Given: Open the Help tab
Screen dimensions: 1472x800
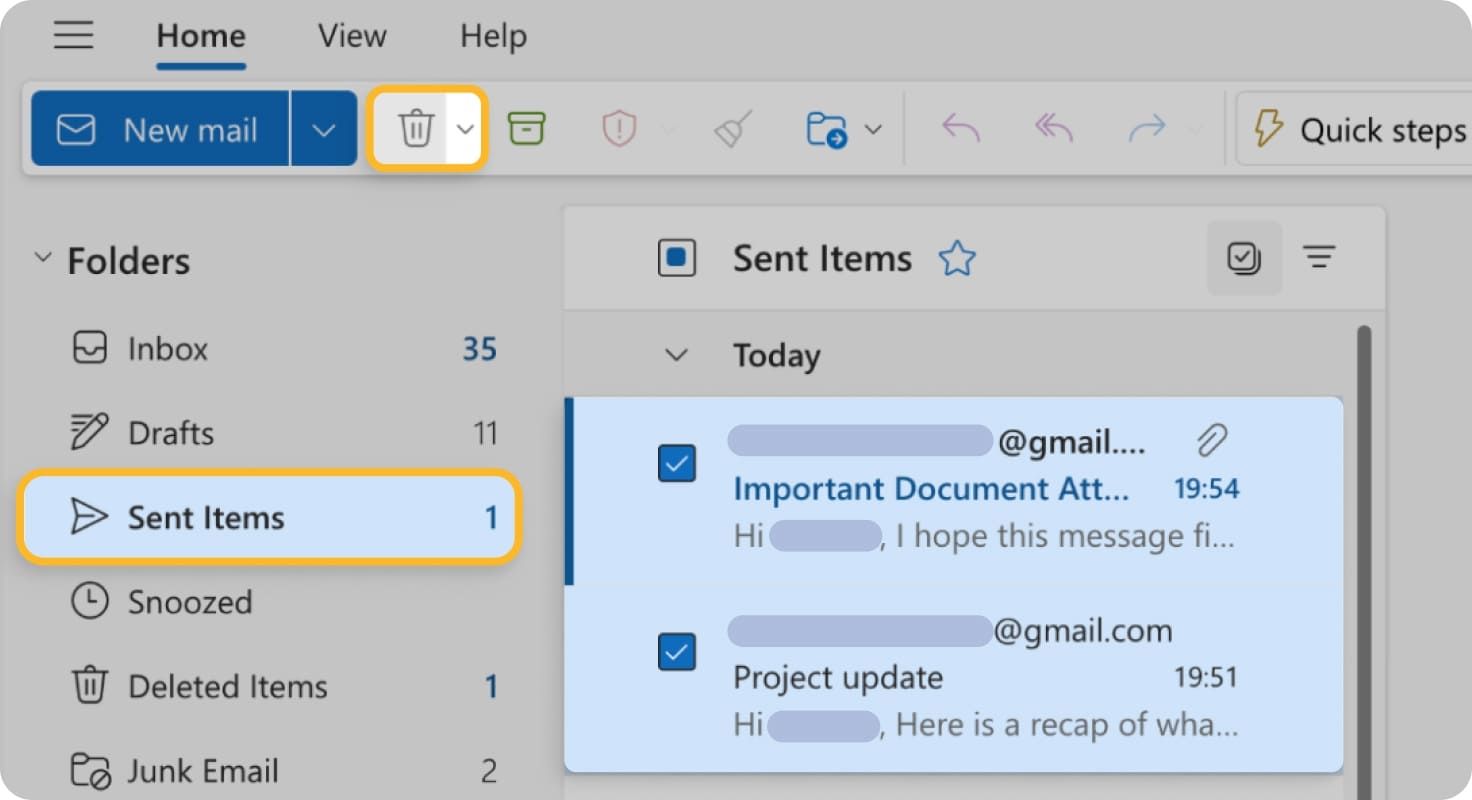Looking at the screenshot, I should click(x=493, y=35).
